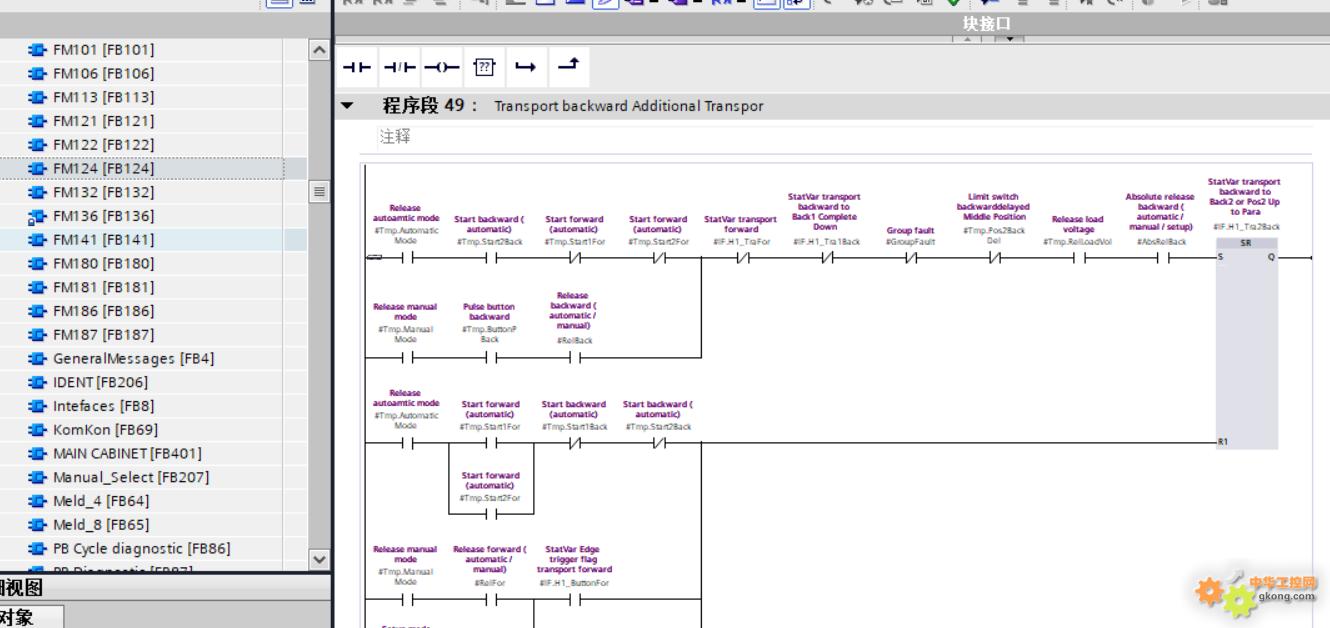The image size is (1330, 628).
Task: Insert an empty box instruction
Action: (484, 67)
